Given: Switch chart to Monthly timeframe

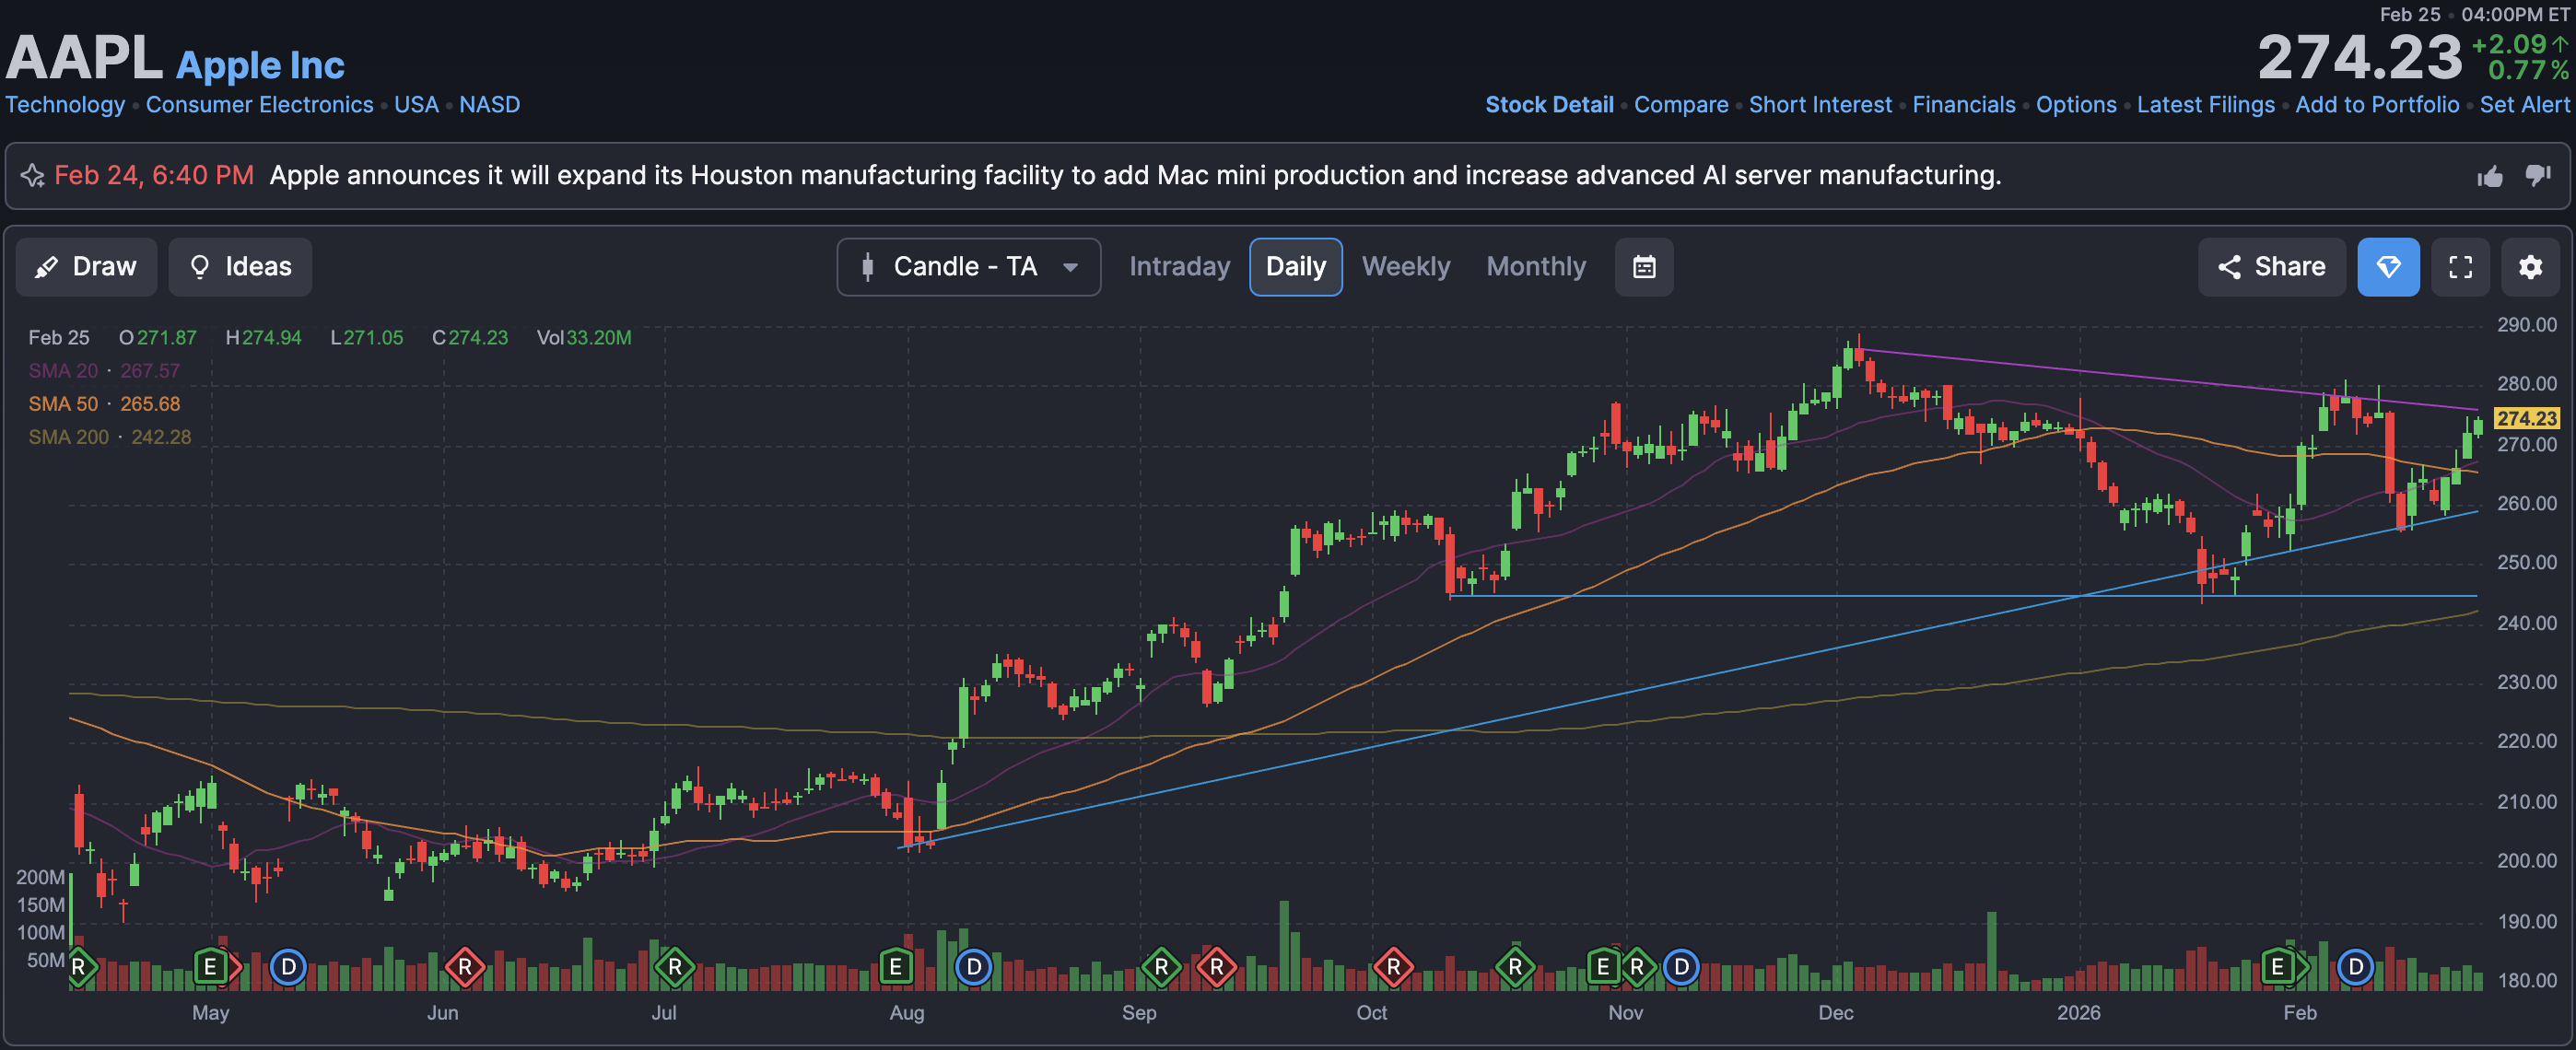Looking at the screenshot, I should 1535,267.
